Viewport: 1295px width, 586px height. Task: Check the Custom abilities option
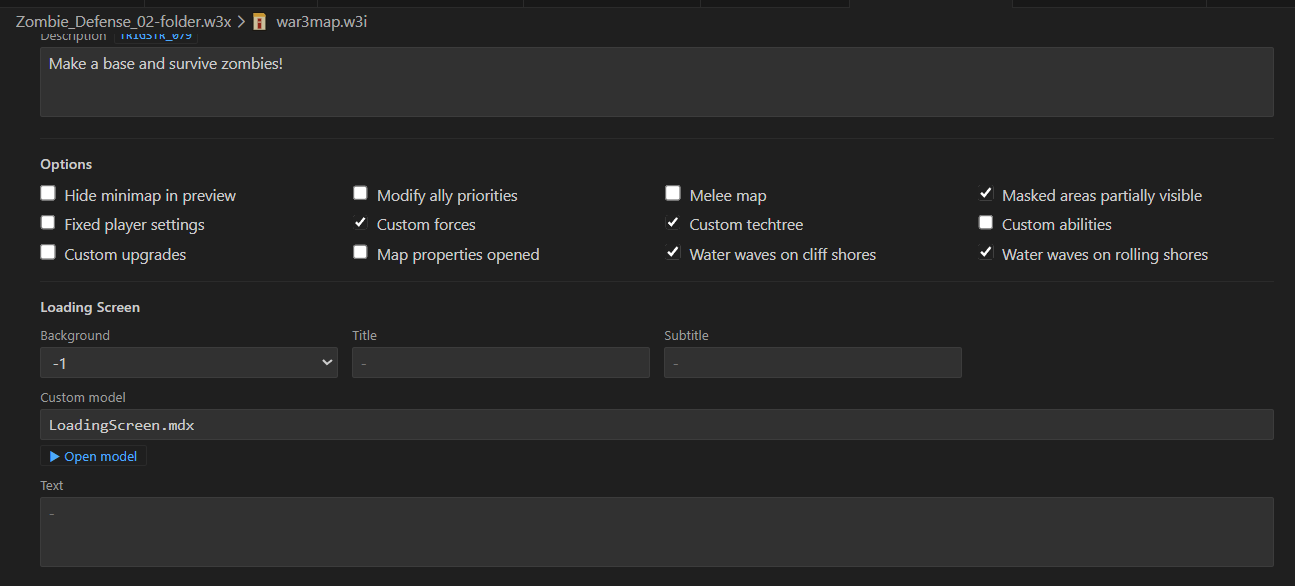(x=986, y=223)
